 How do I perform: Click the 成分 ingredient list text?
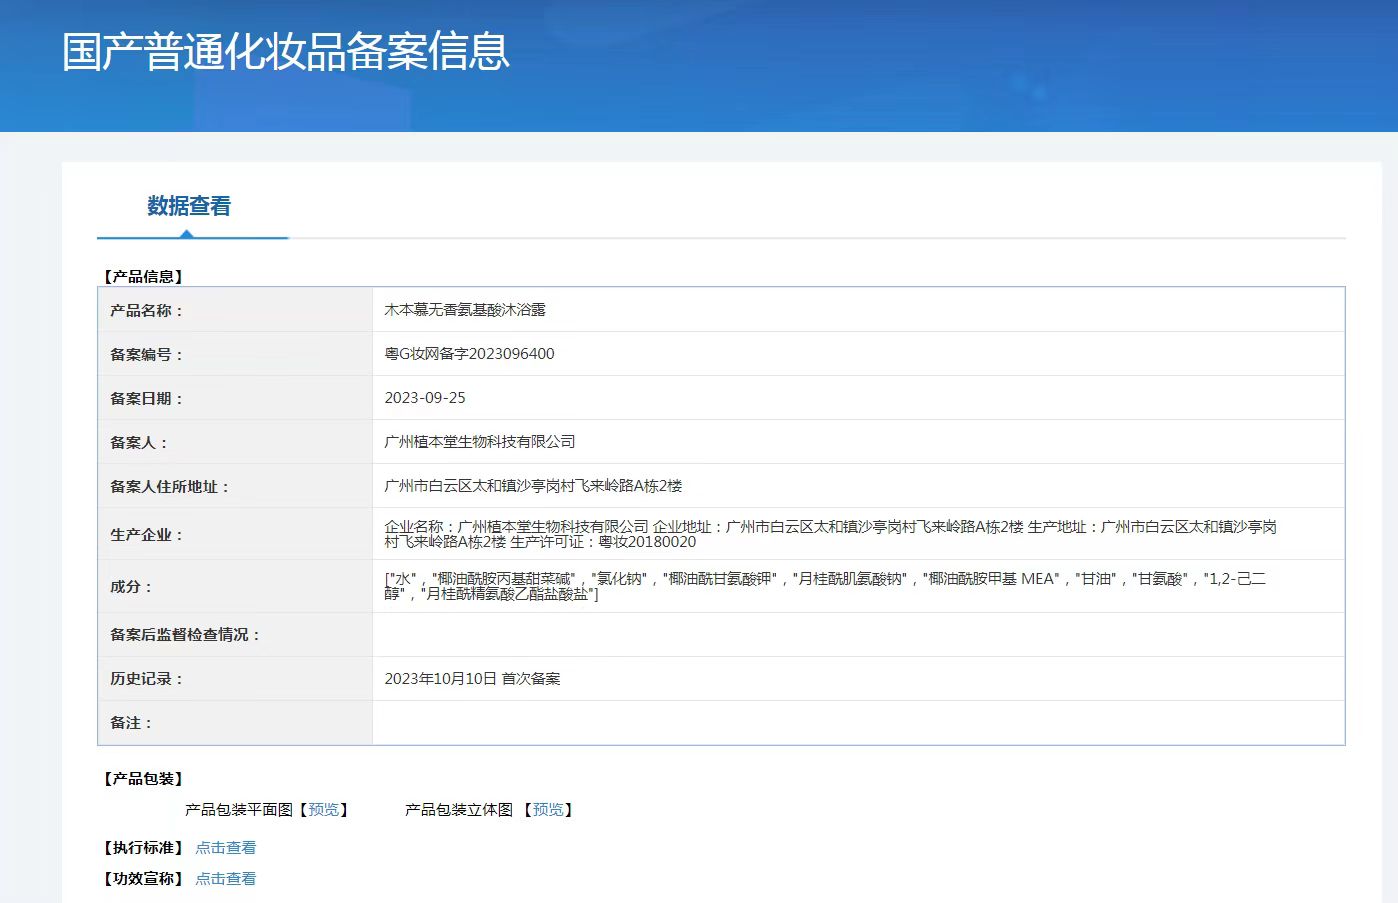[826, 586]
